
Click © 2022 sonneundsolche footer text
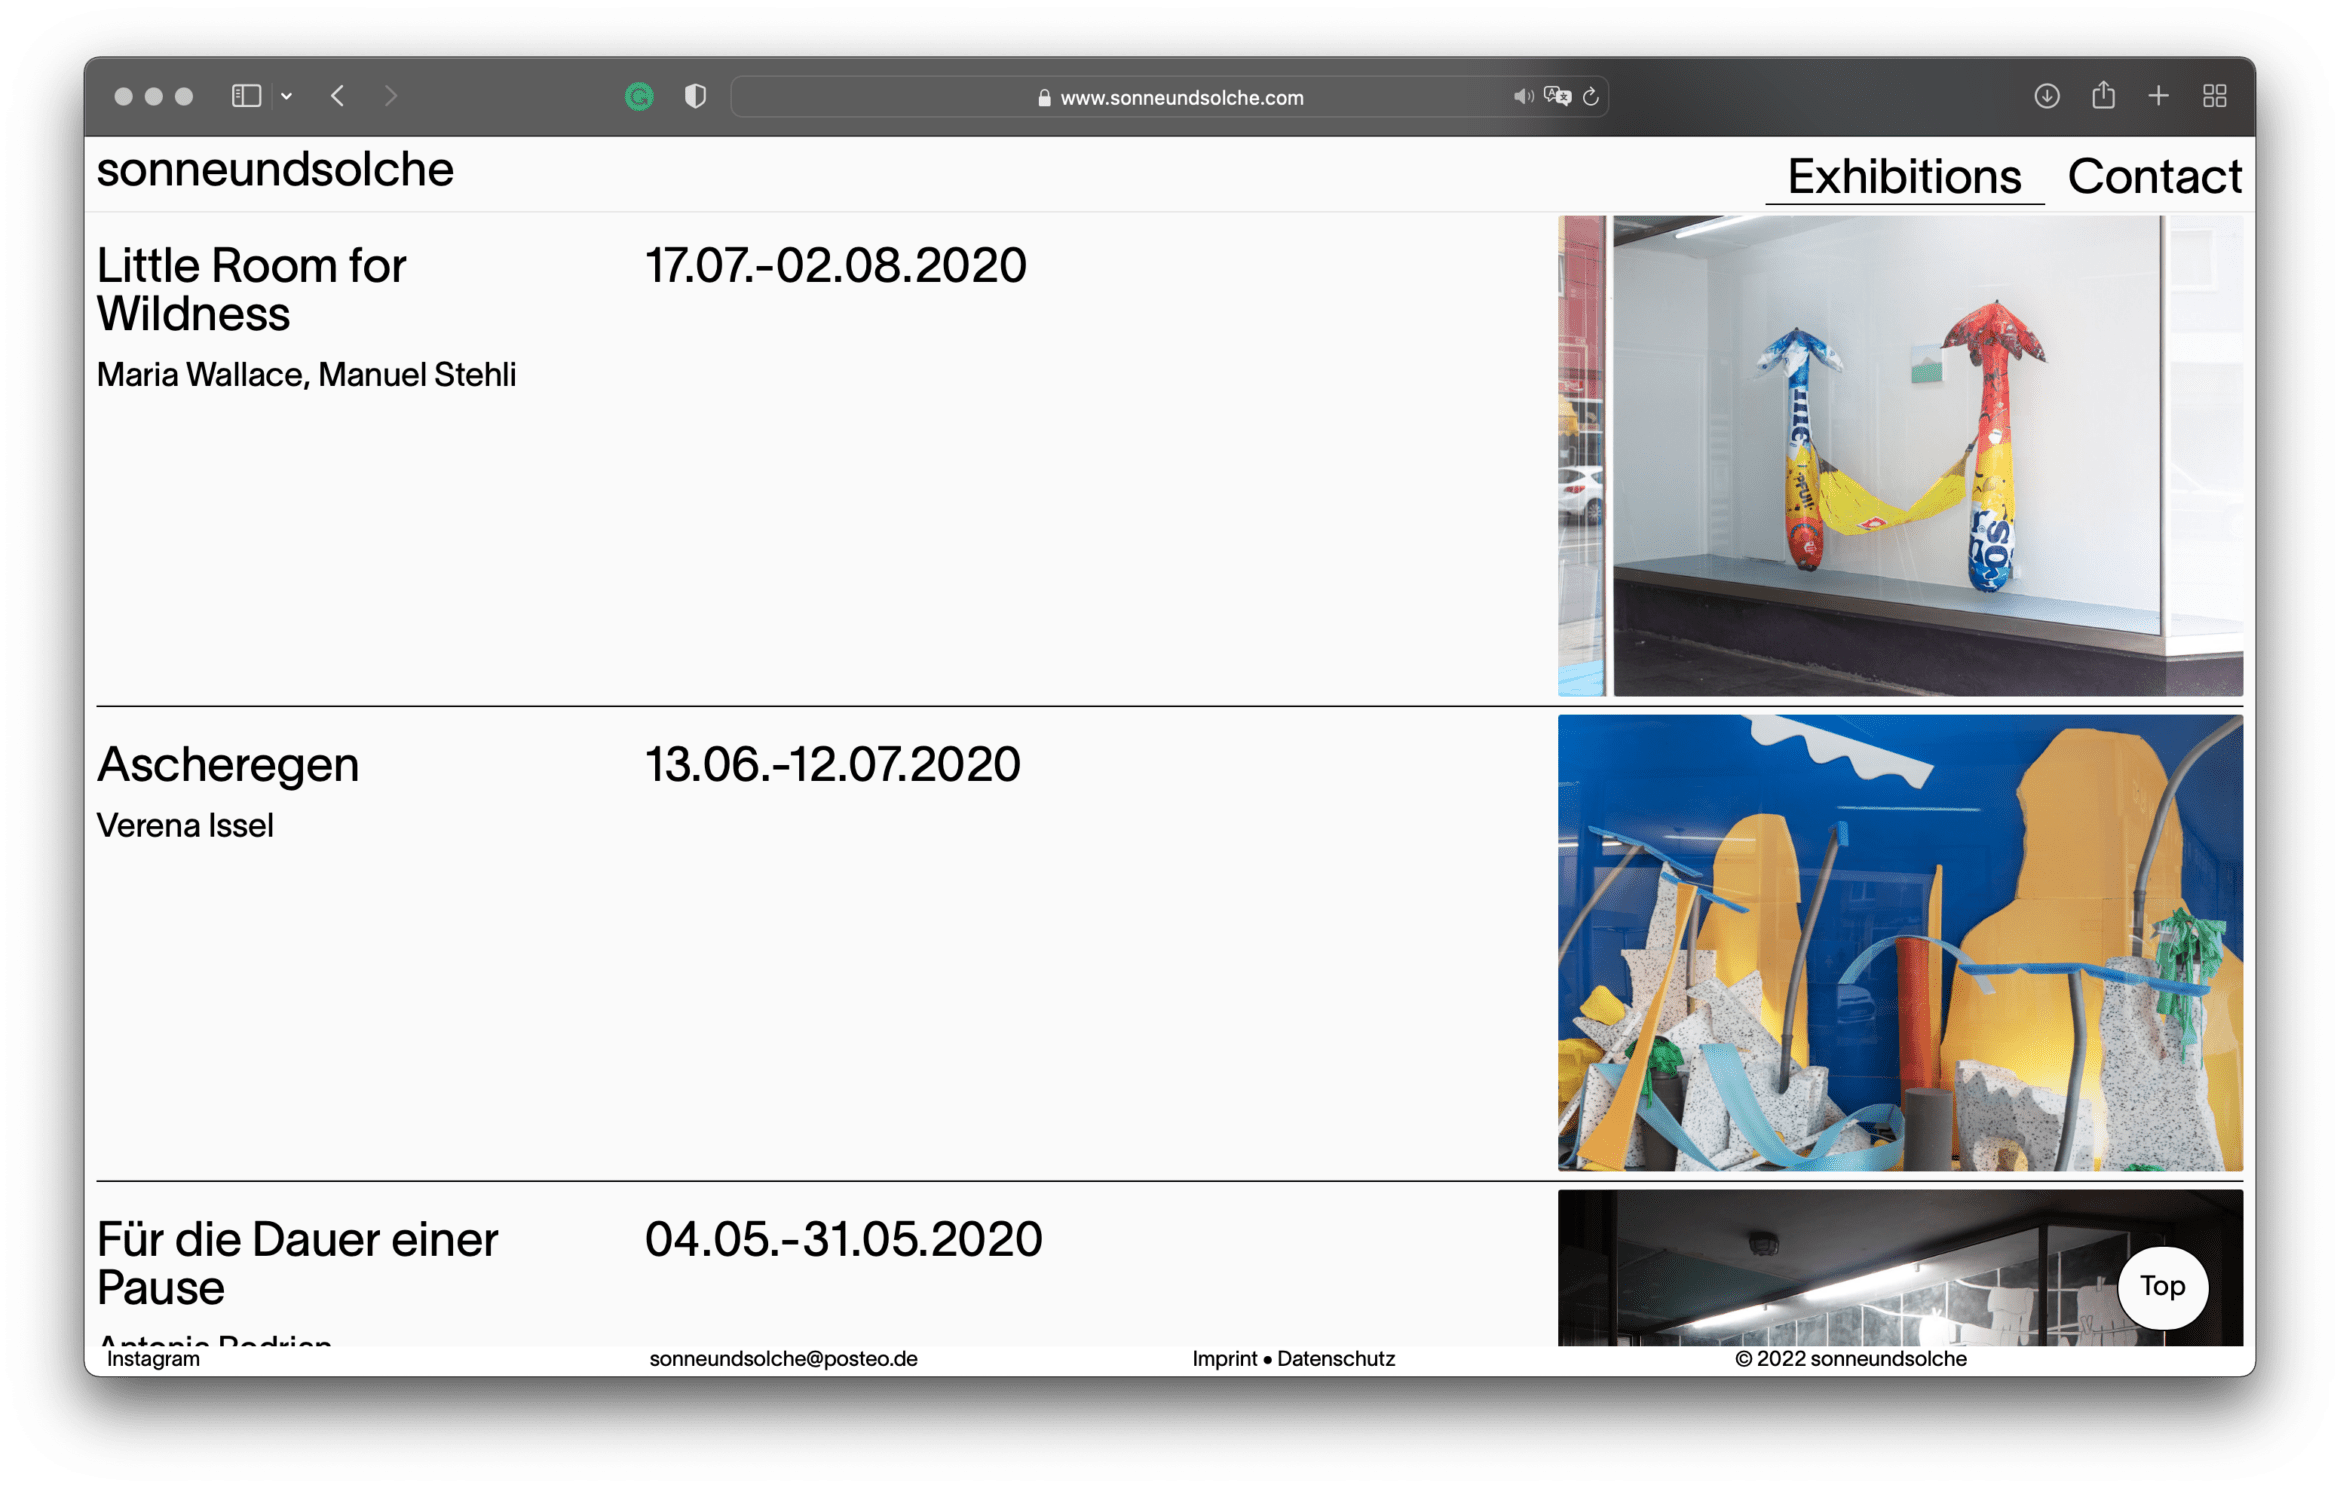[1851, 1359]
